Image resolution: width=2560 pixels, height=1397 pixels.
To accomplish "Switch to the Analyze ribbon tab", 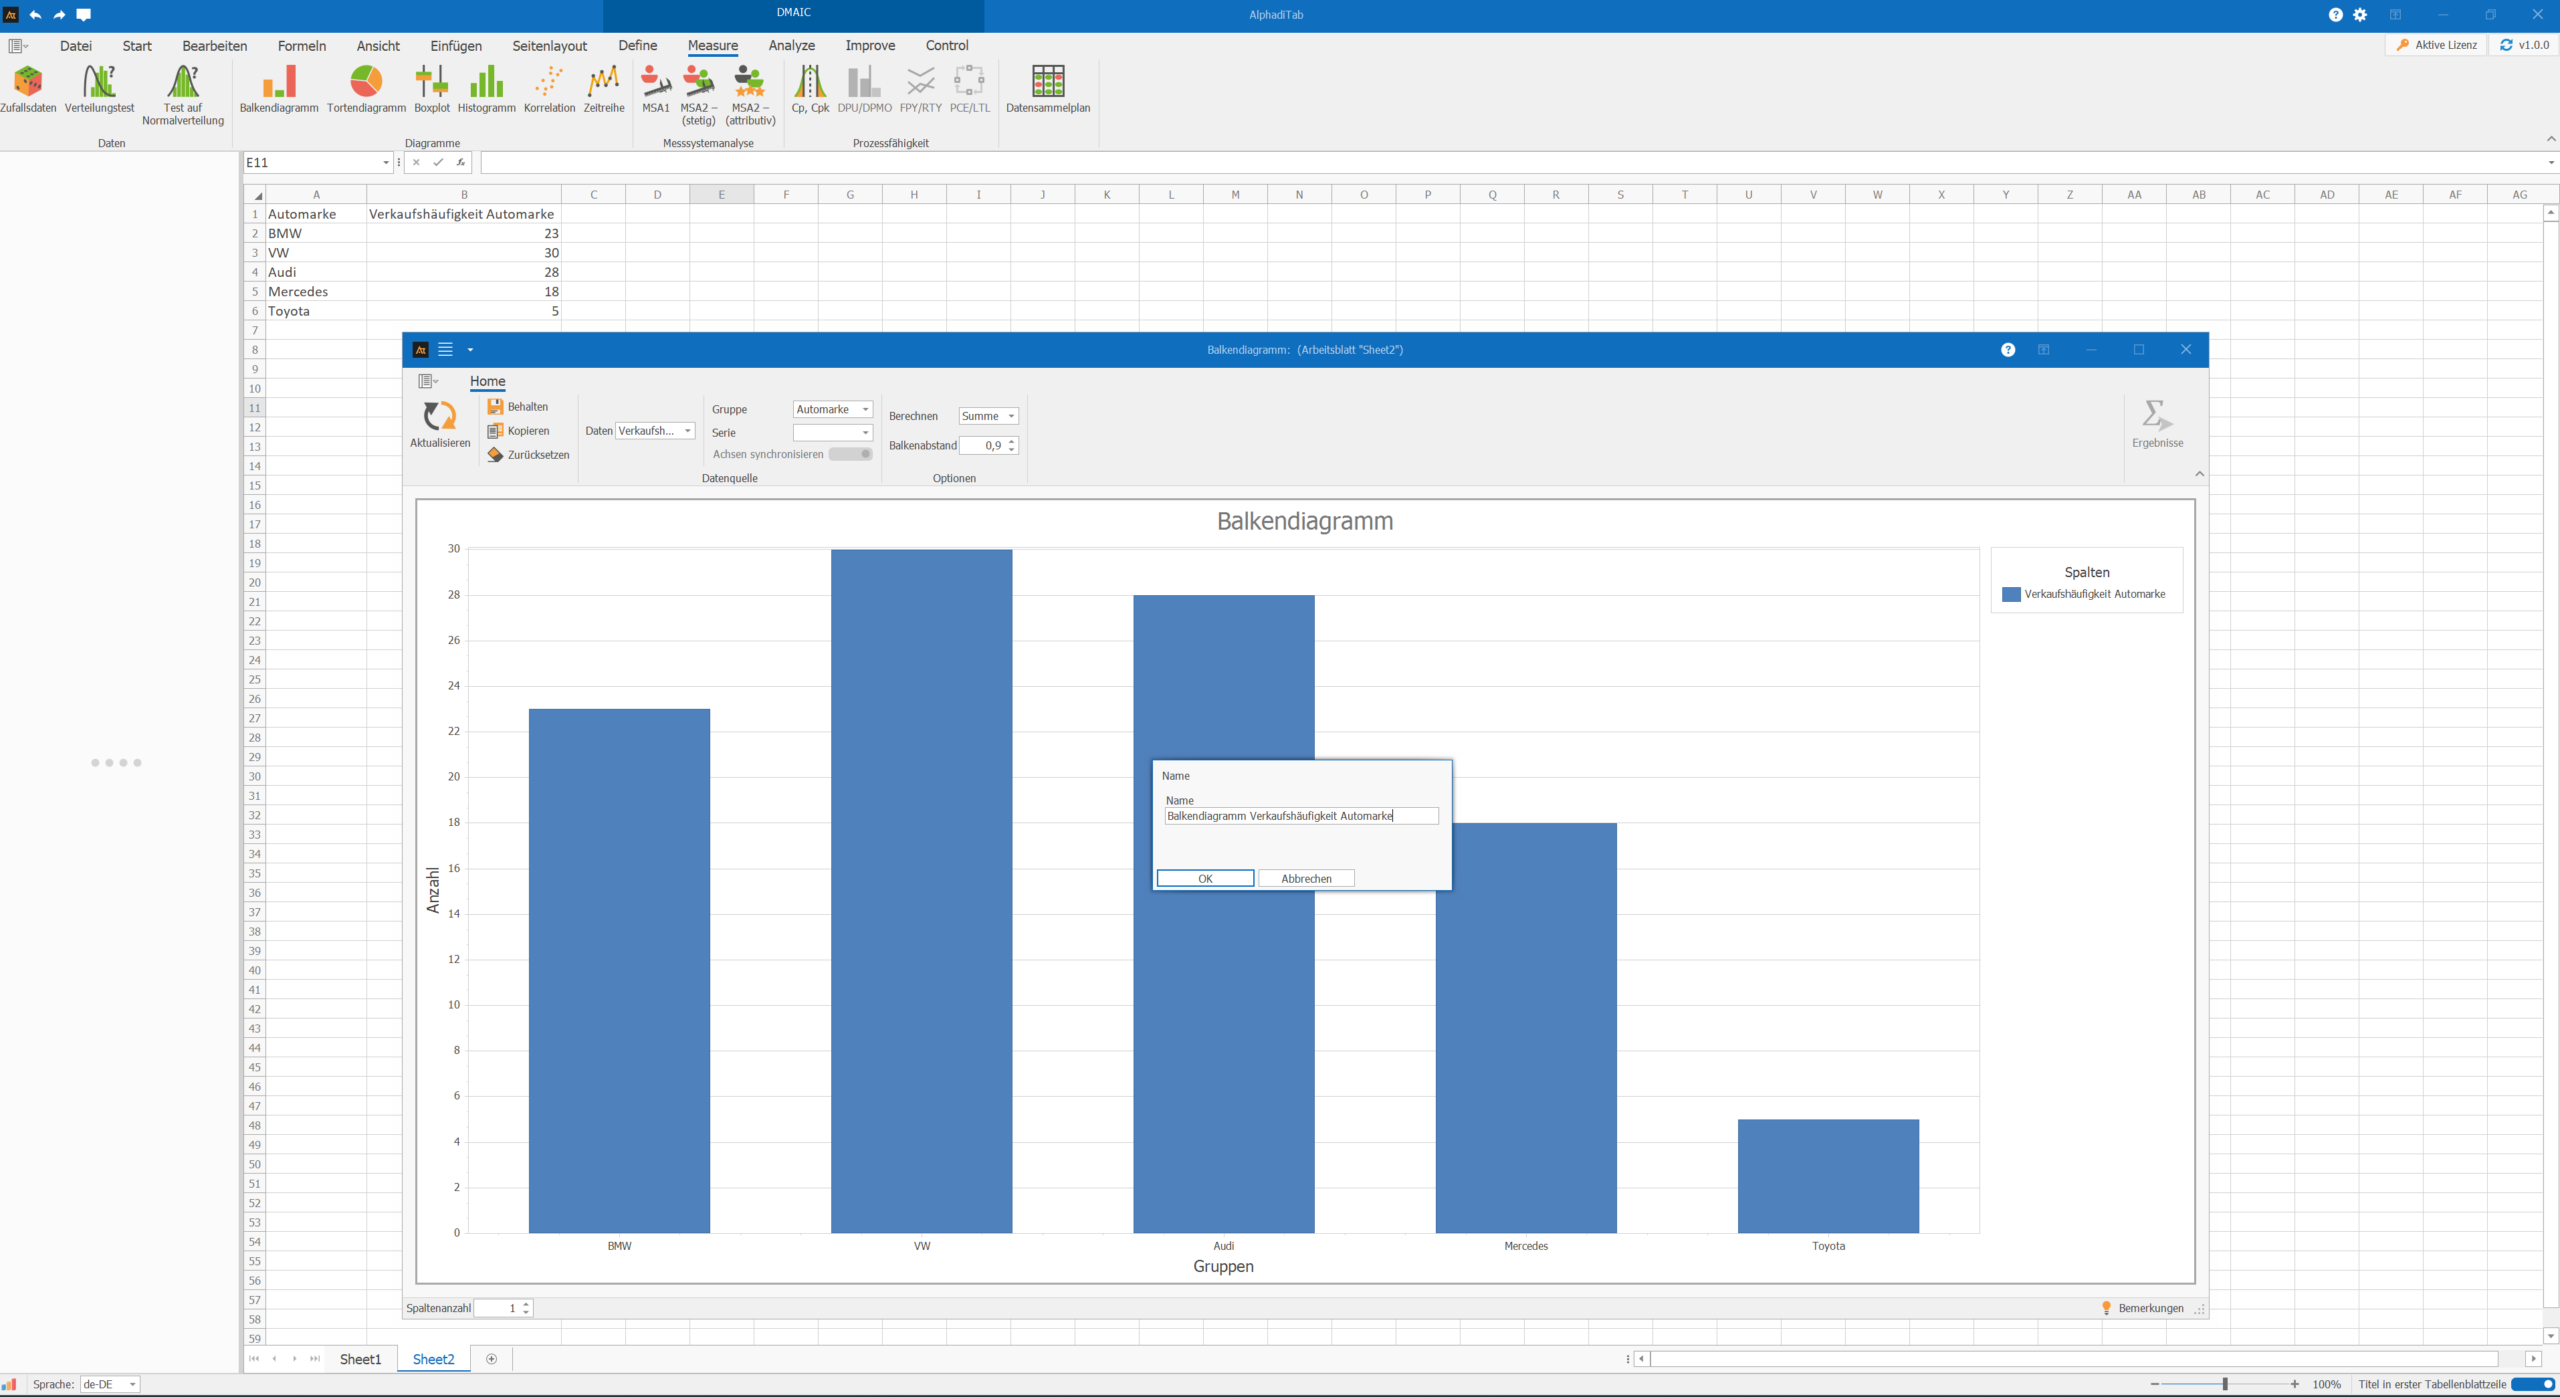I will click(791, 45).
